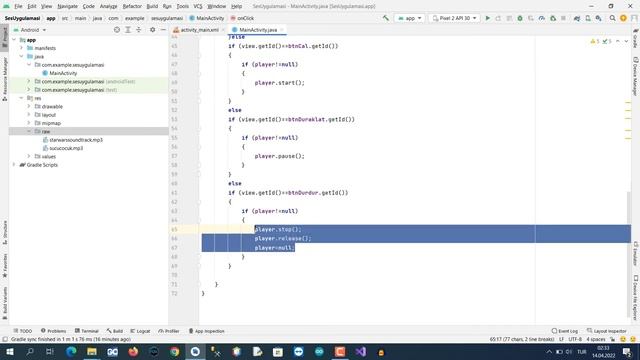Expand the mipmap folder
Viewport: 640px width, 360px height.
29,123
